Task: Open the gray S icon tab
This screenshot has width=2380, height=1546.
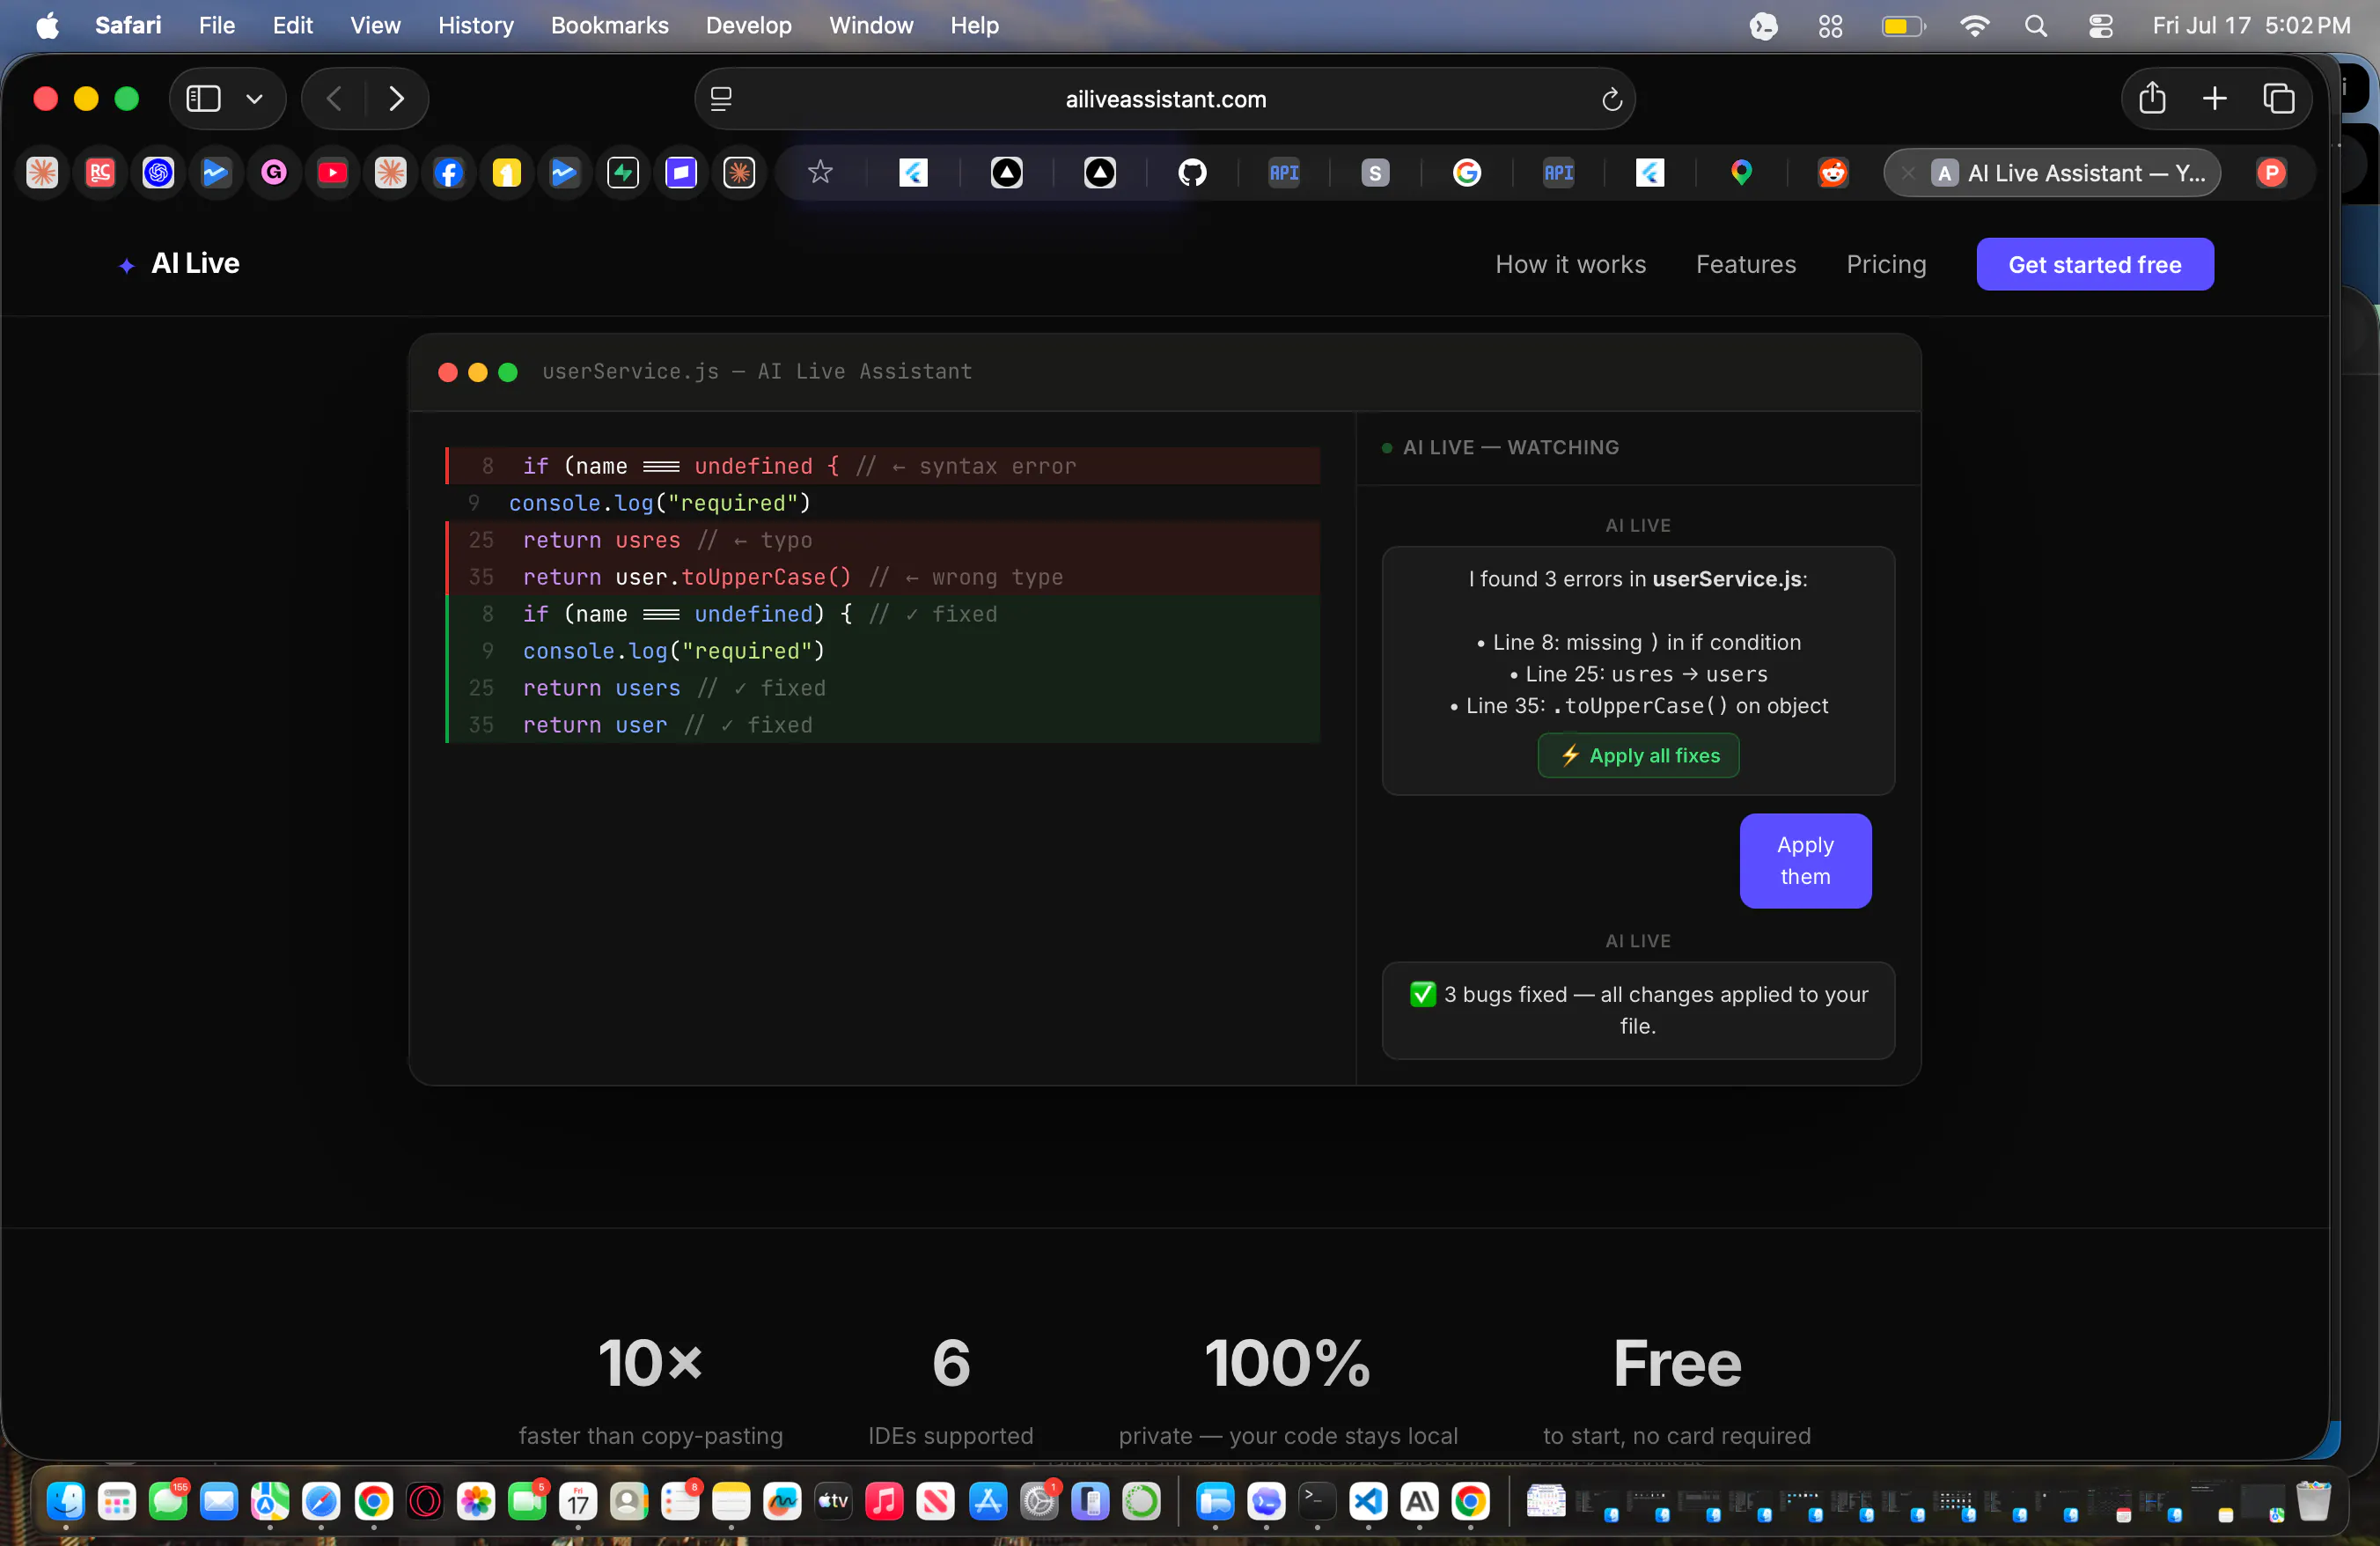Action: pos(1375,173)
